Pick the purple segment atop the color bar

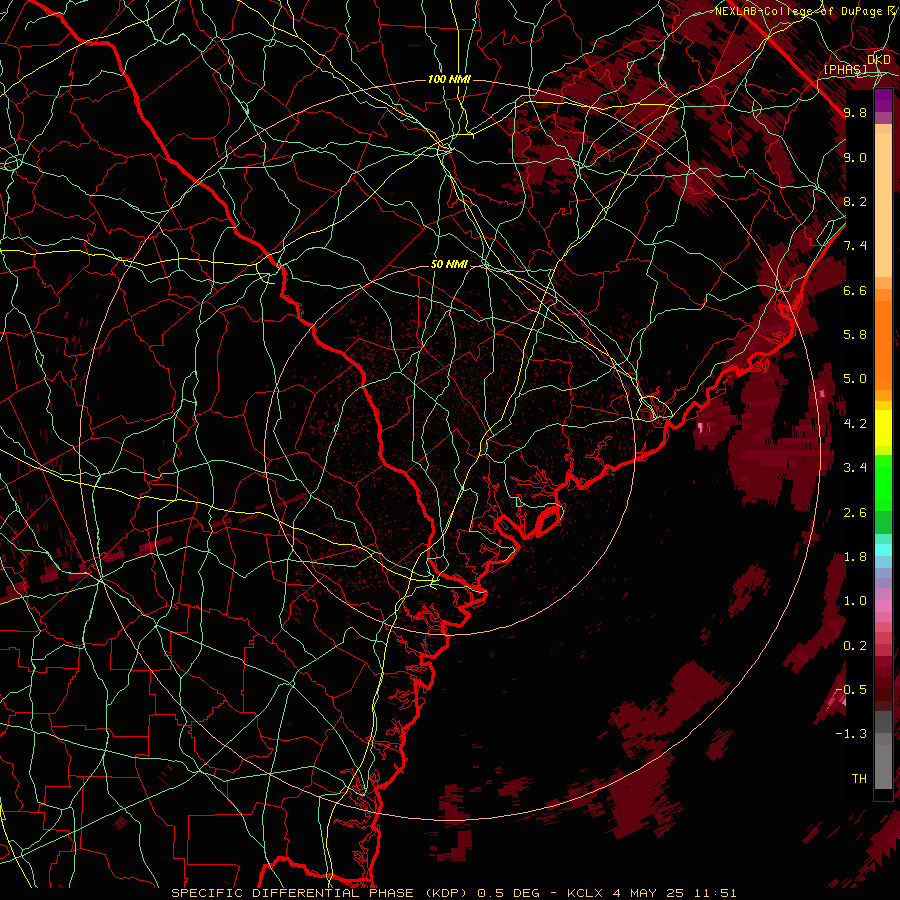click(x=883, y=100)
